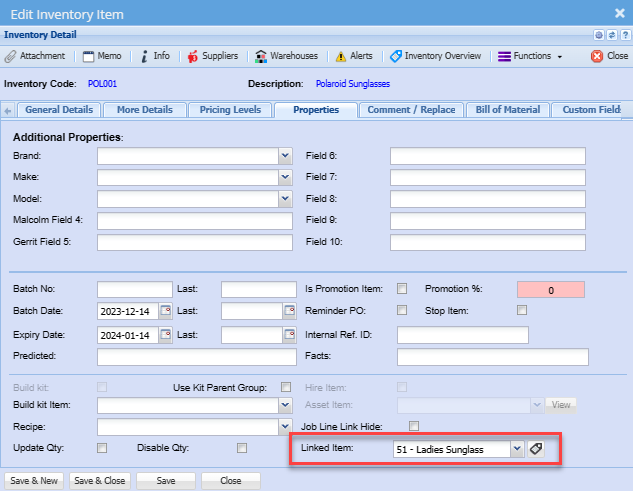Toggle the Reminder PO checkbox
633x491 pixels.
tap(402, 311)
